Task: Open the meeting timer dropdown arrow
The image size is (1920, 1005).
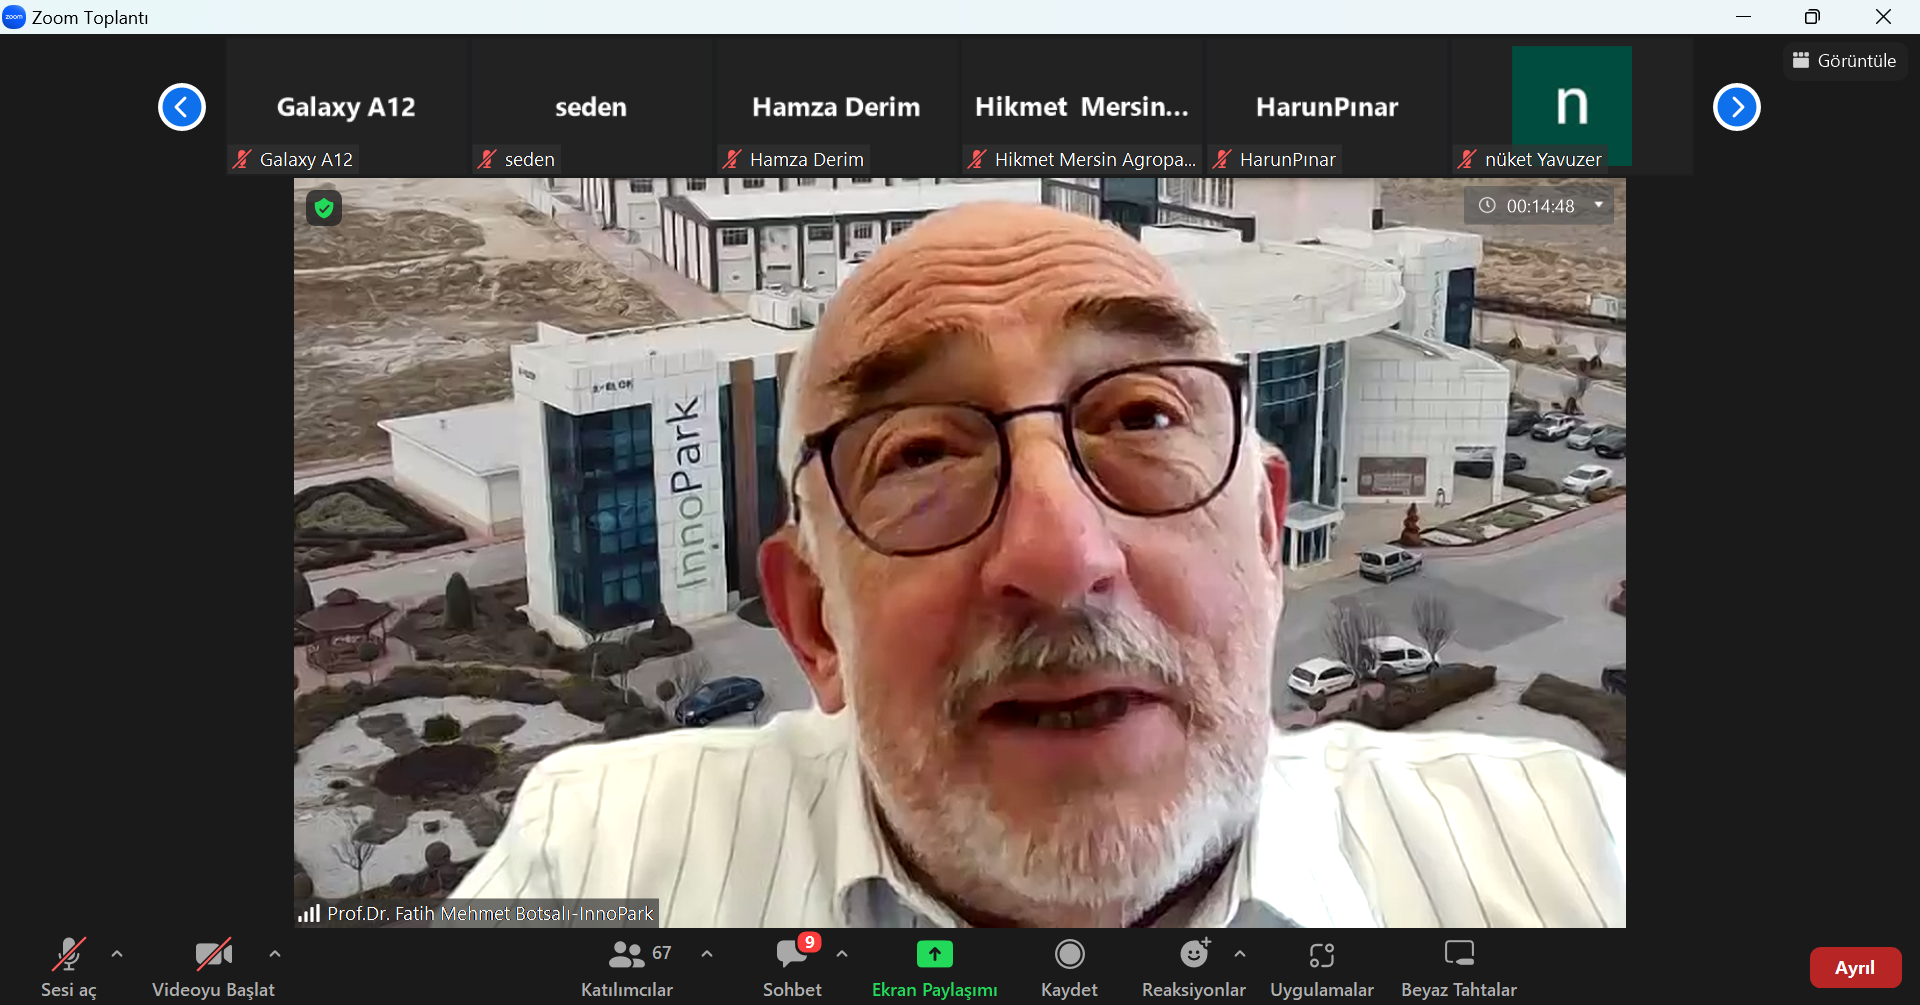Action: 1599,205
